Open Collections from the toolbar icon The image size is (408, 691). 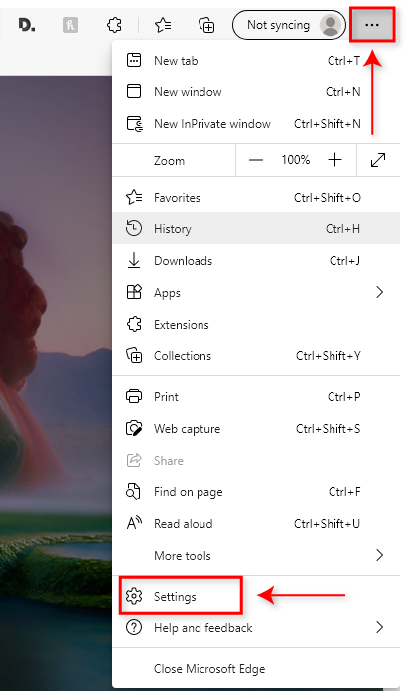tap(206, 25)
